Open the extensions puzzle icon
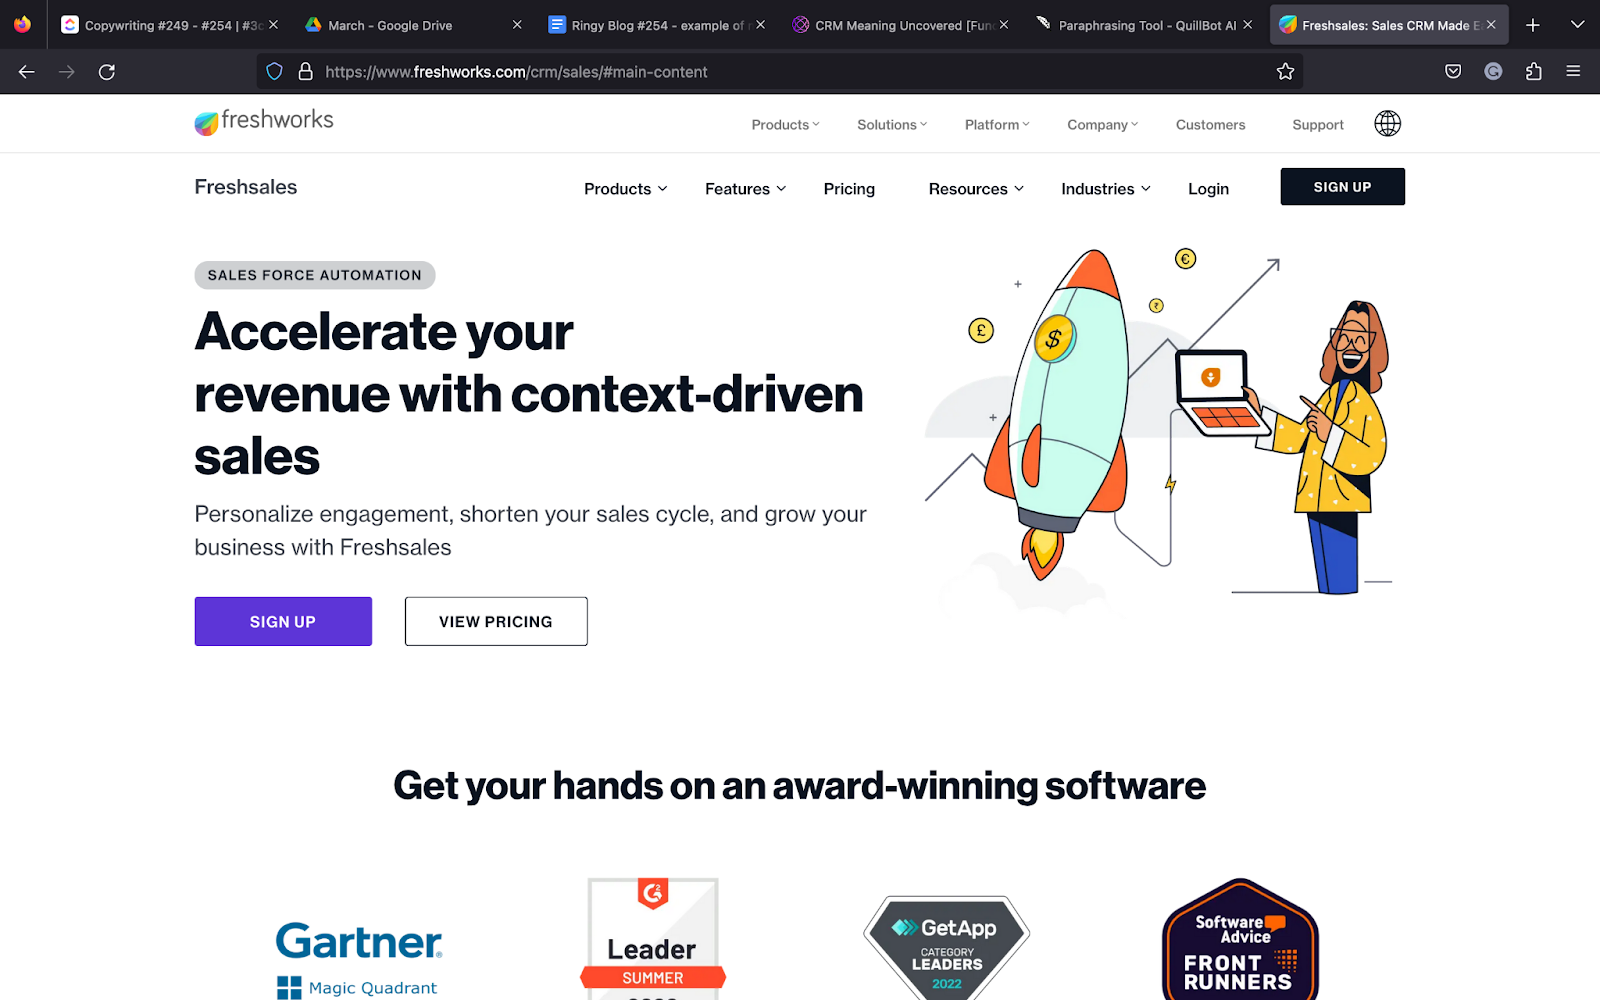1600x1000 pixels. [x=1533, y=72]
